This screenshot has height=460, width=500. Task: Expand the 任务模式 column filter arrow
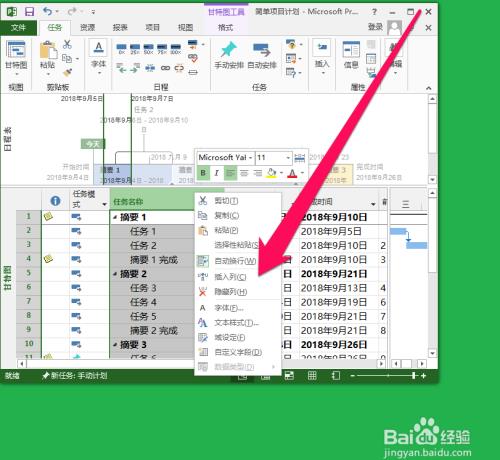tap(104, 204)
